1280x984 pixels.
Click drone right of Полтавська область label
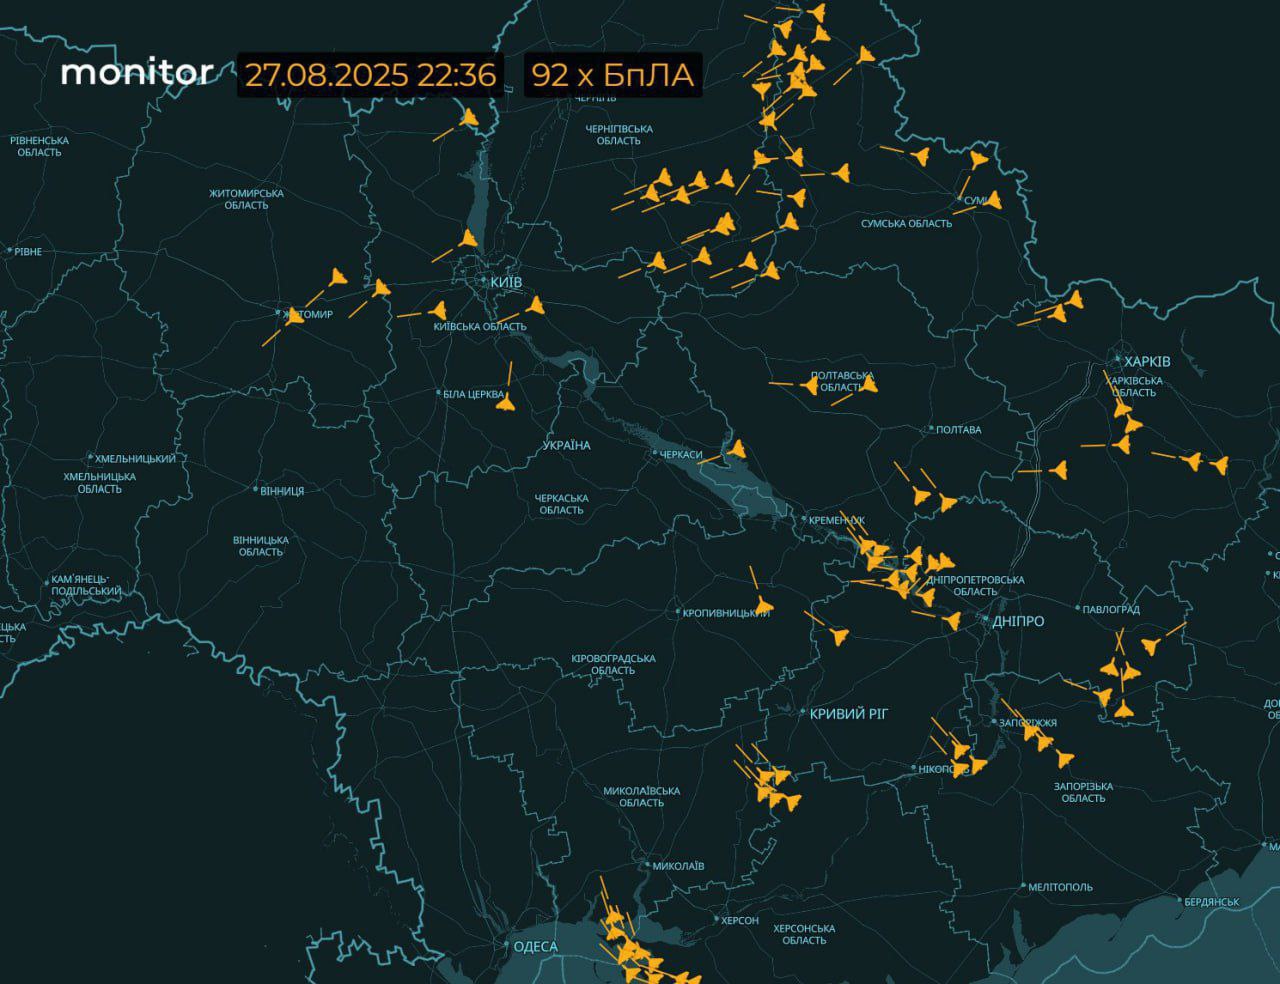point(868,384)
